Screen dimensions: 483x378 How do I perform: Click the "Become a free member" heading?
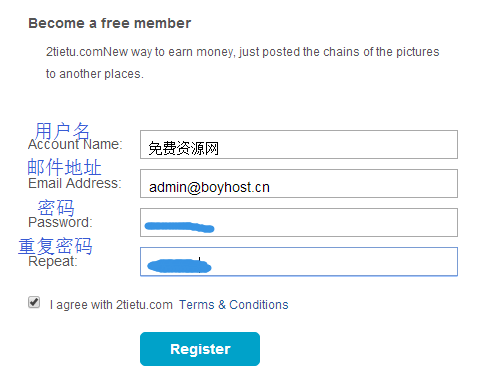(x=110, y=23)
